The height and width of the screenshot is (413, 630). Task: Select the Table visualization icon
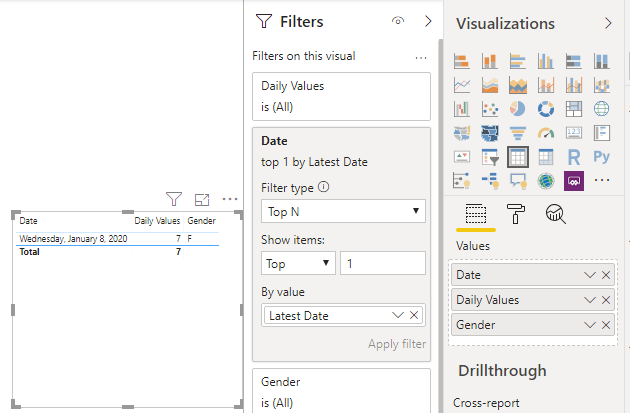518,156
